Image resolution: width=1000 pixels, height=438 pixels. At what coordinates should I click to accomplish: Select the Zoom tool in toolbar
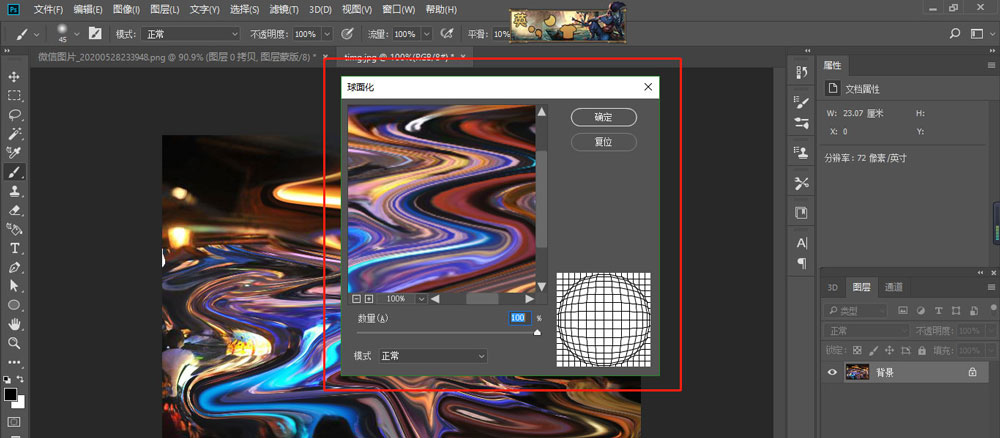coord(15,343)
